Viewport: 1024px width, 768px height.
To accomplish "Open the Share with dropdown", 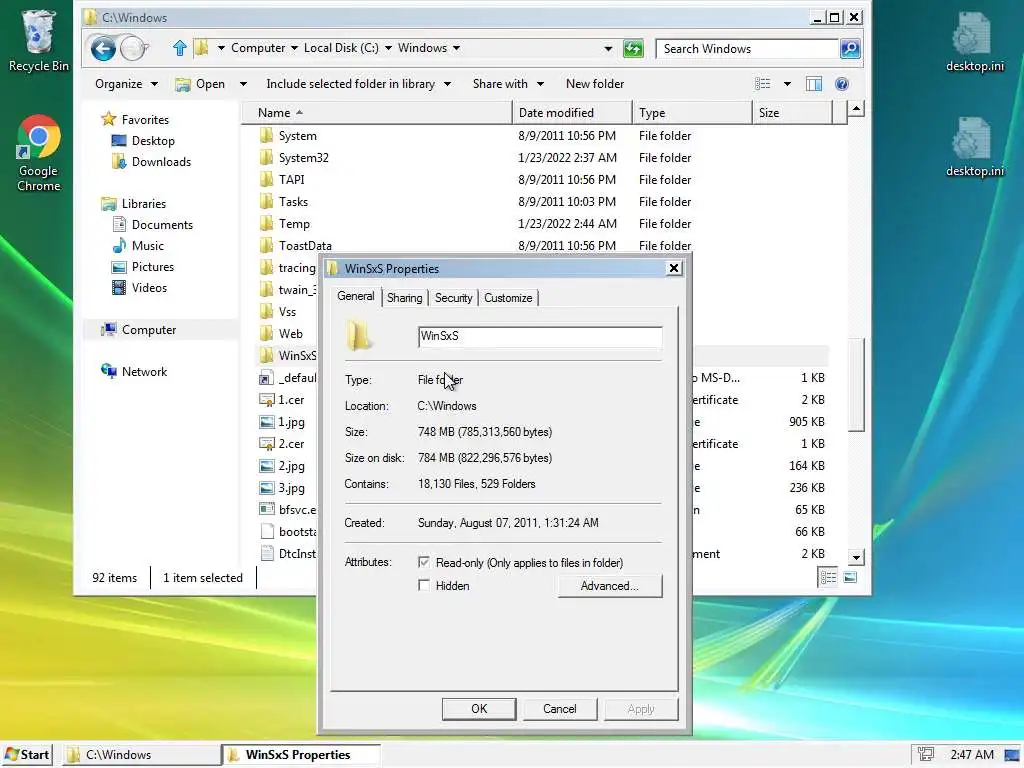I will coord(508,84).
